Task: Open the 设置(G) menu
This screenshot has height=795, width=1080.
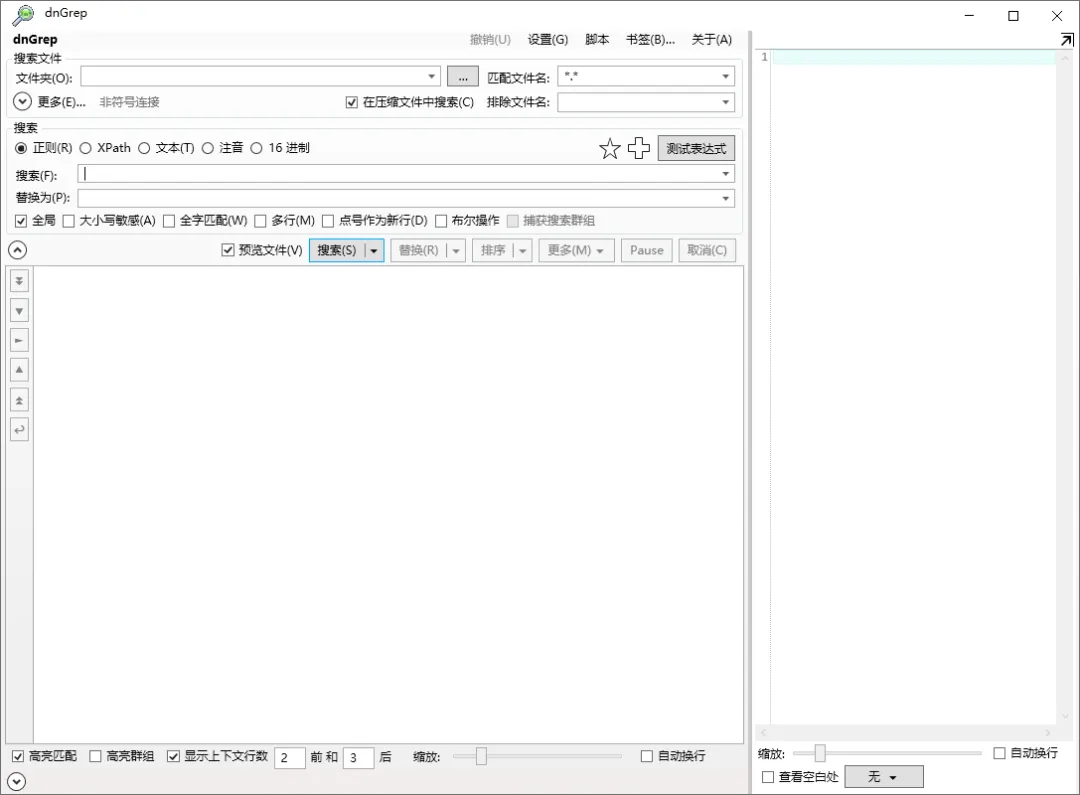Action: (x=548, y=39)
